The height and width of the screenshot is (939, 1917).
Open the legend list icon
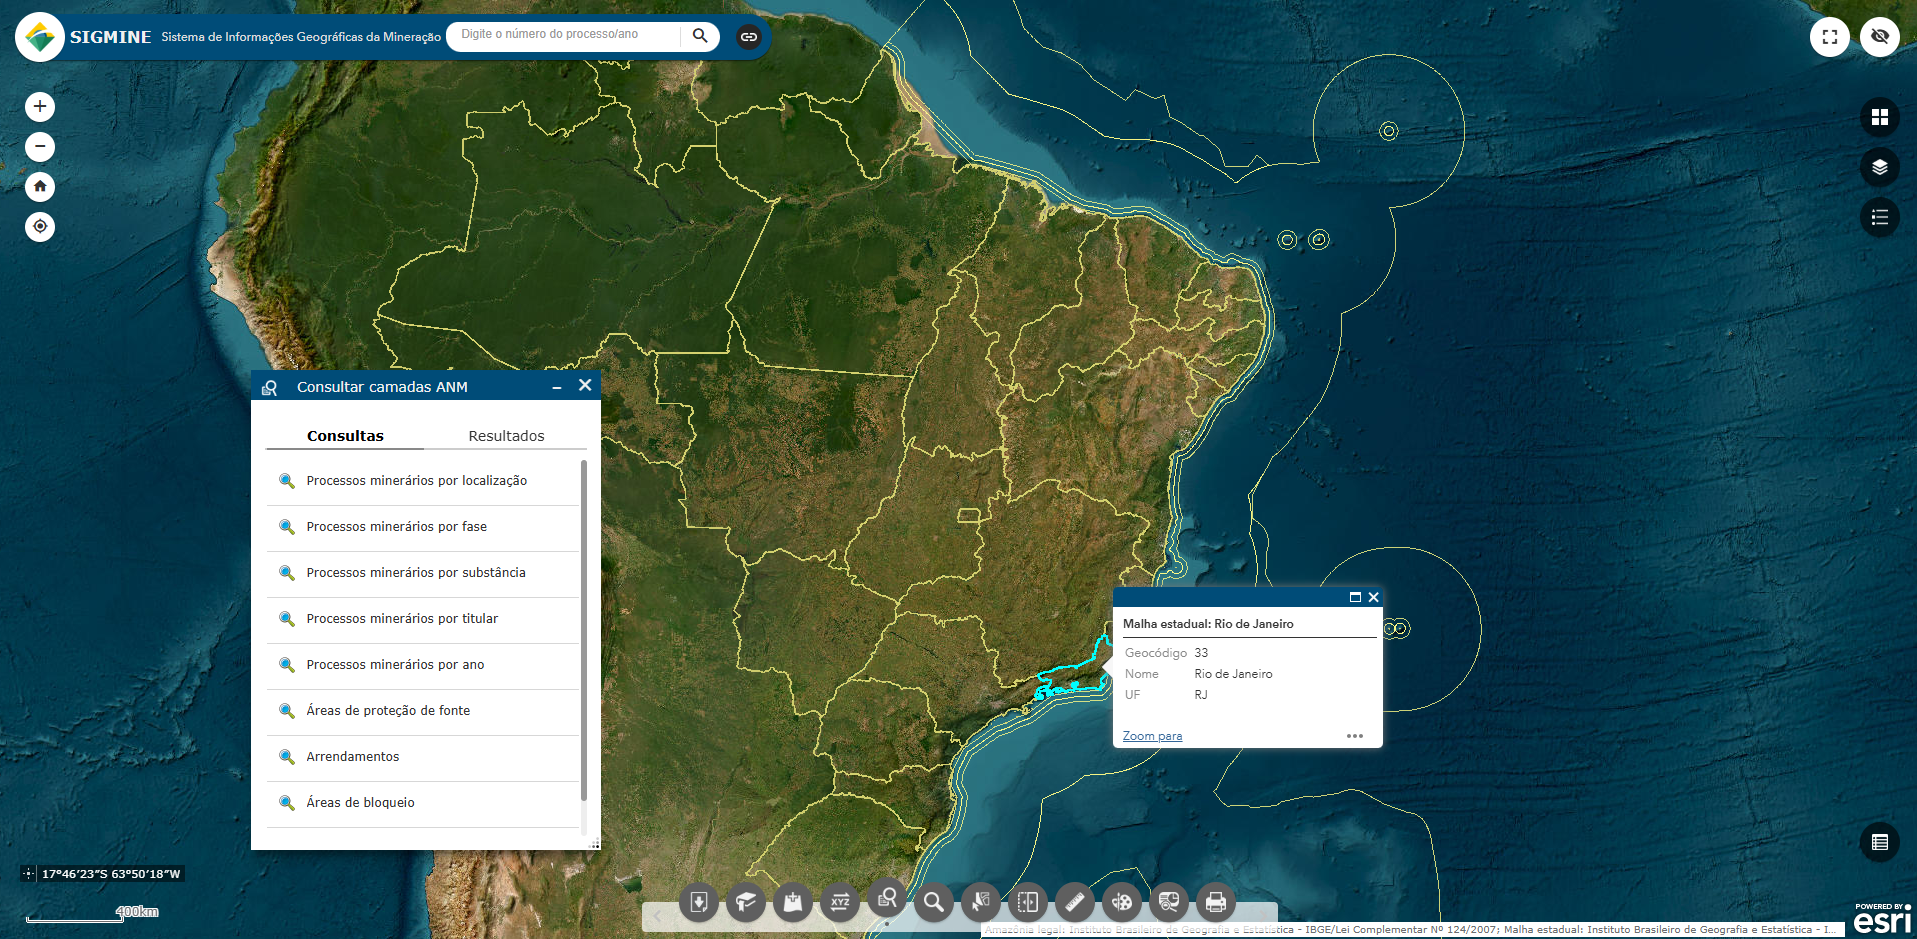pos(1879,217)
